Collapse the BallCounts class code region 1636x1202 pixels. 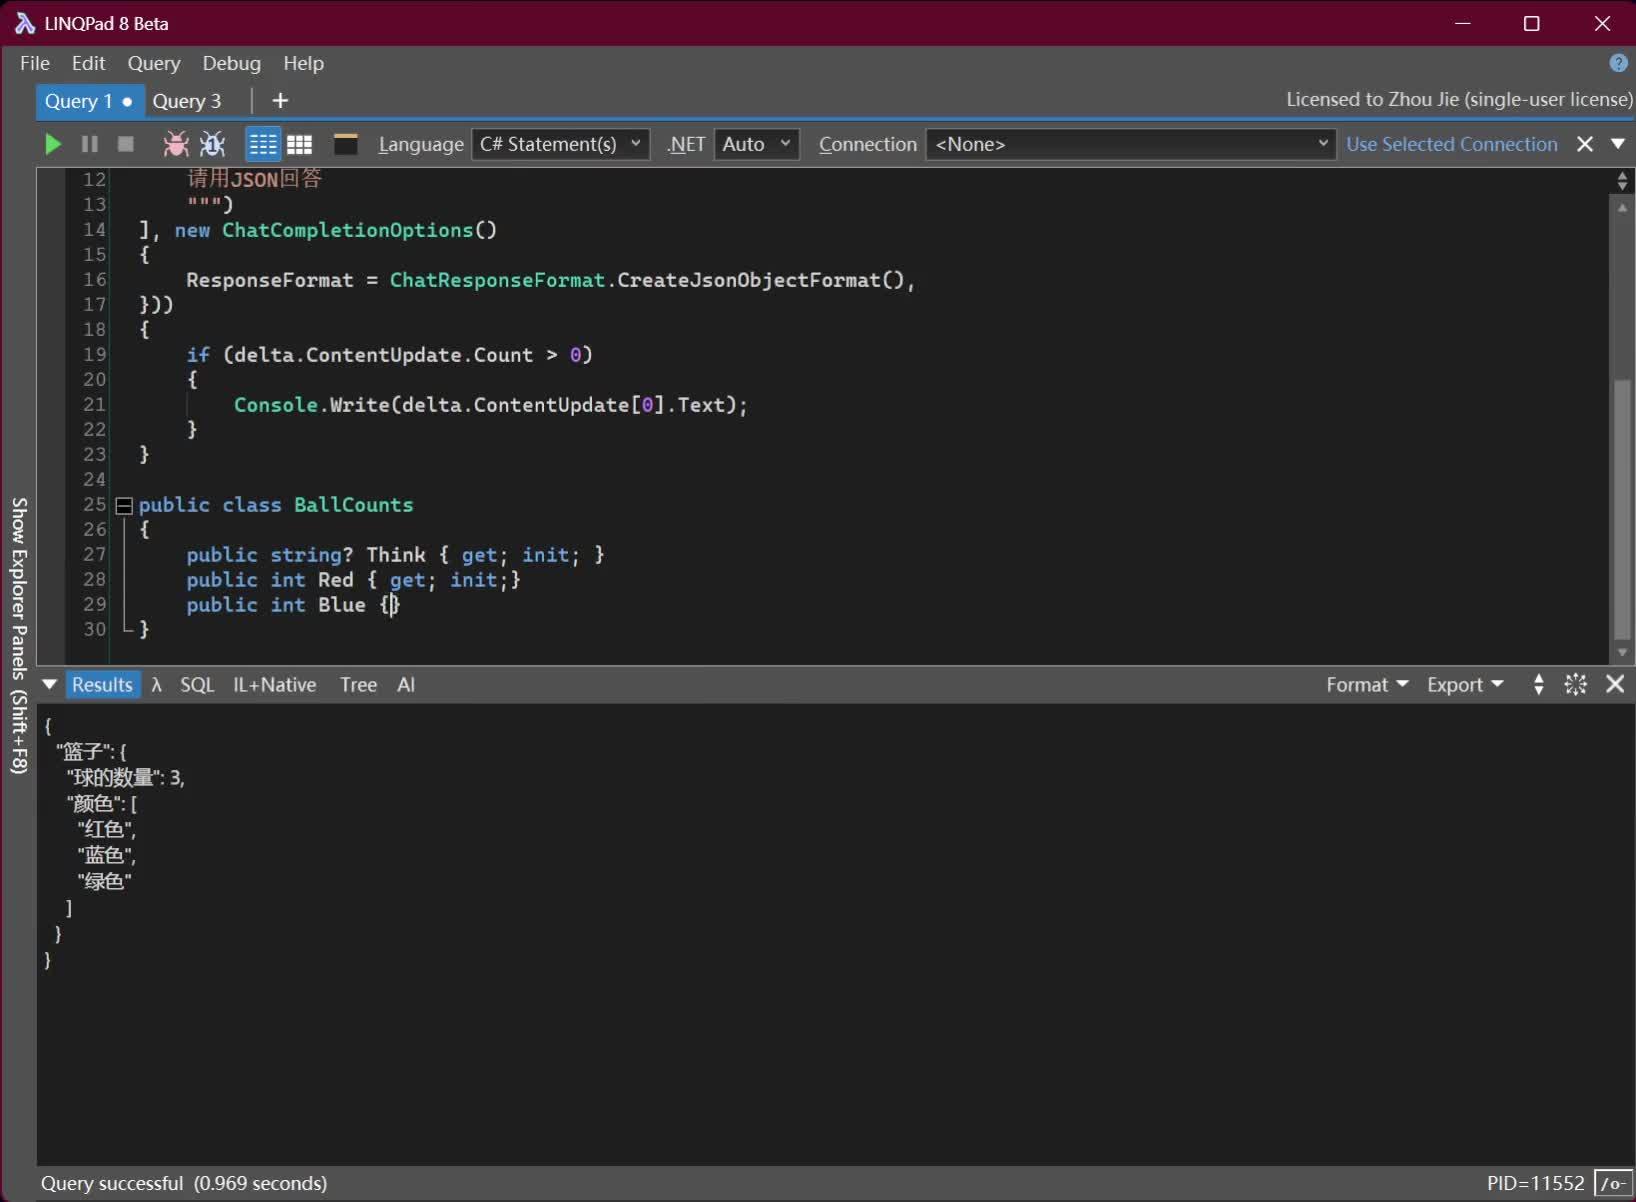pos(124,506)
